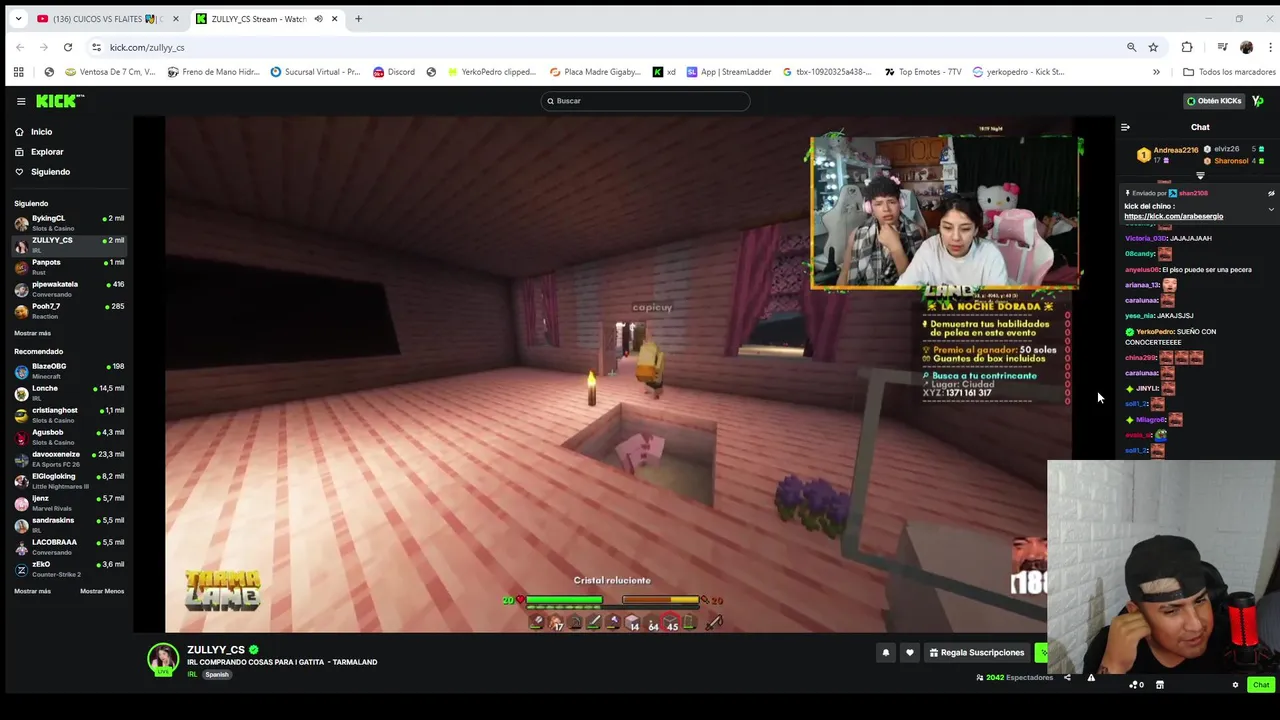Open chat settings gear
The width and height of the screenshot is (1280, 720).
pos(1235,685)
